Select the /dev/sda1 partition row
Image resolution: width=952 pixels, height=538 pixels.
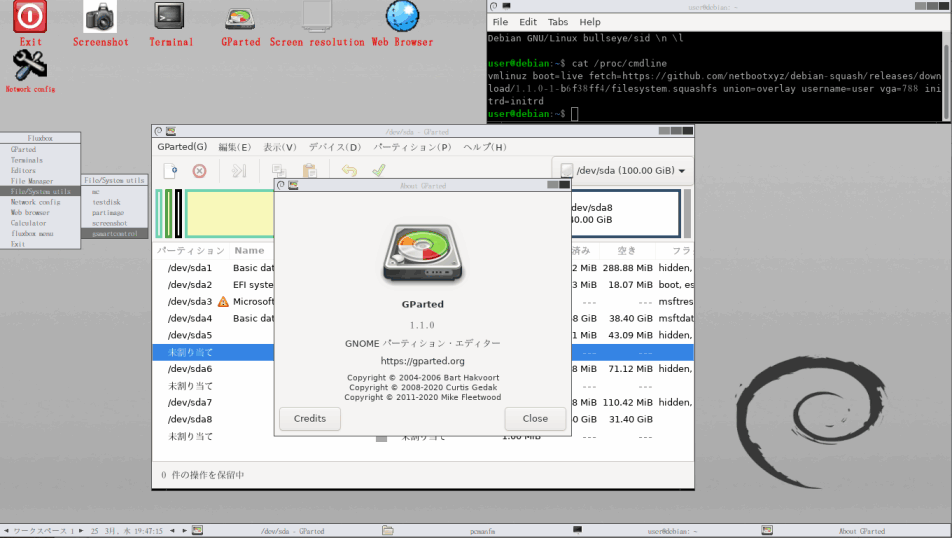423,268
